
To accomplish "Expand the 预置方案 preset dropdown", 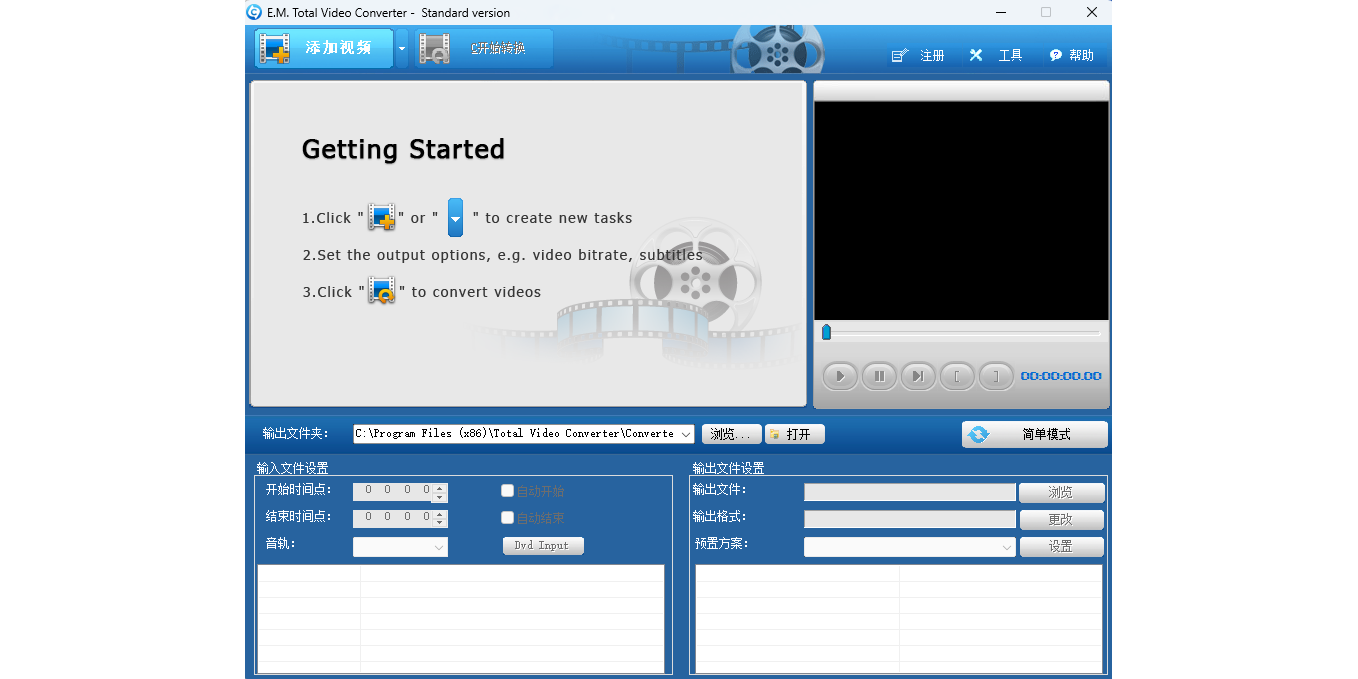I will coord(1007,546).
